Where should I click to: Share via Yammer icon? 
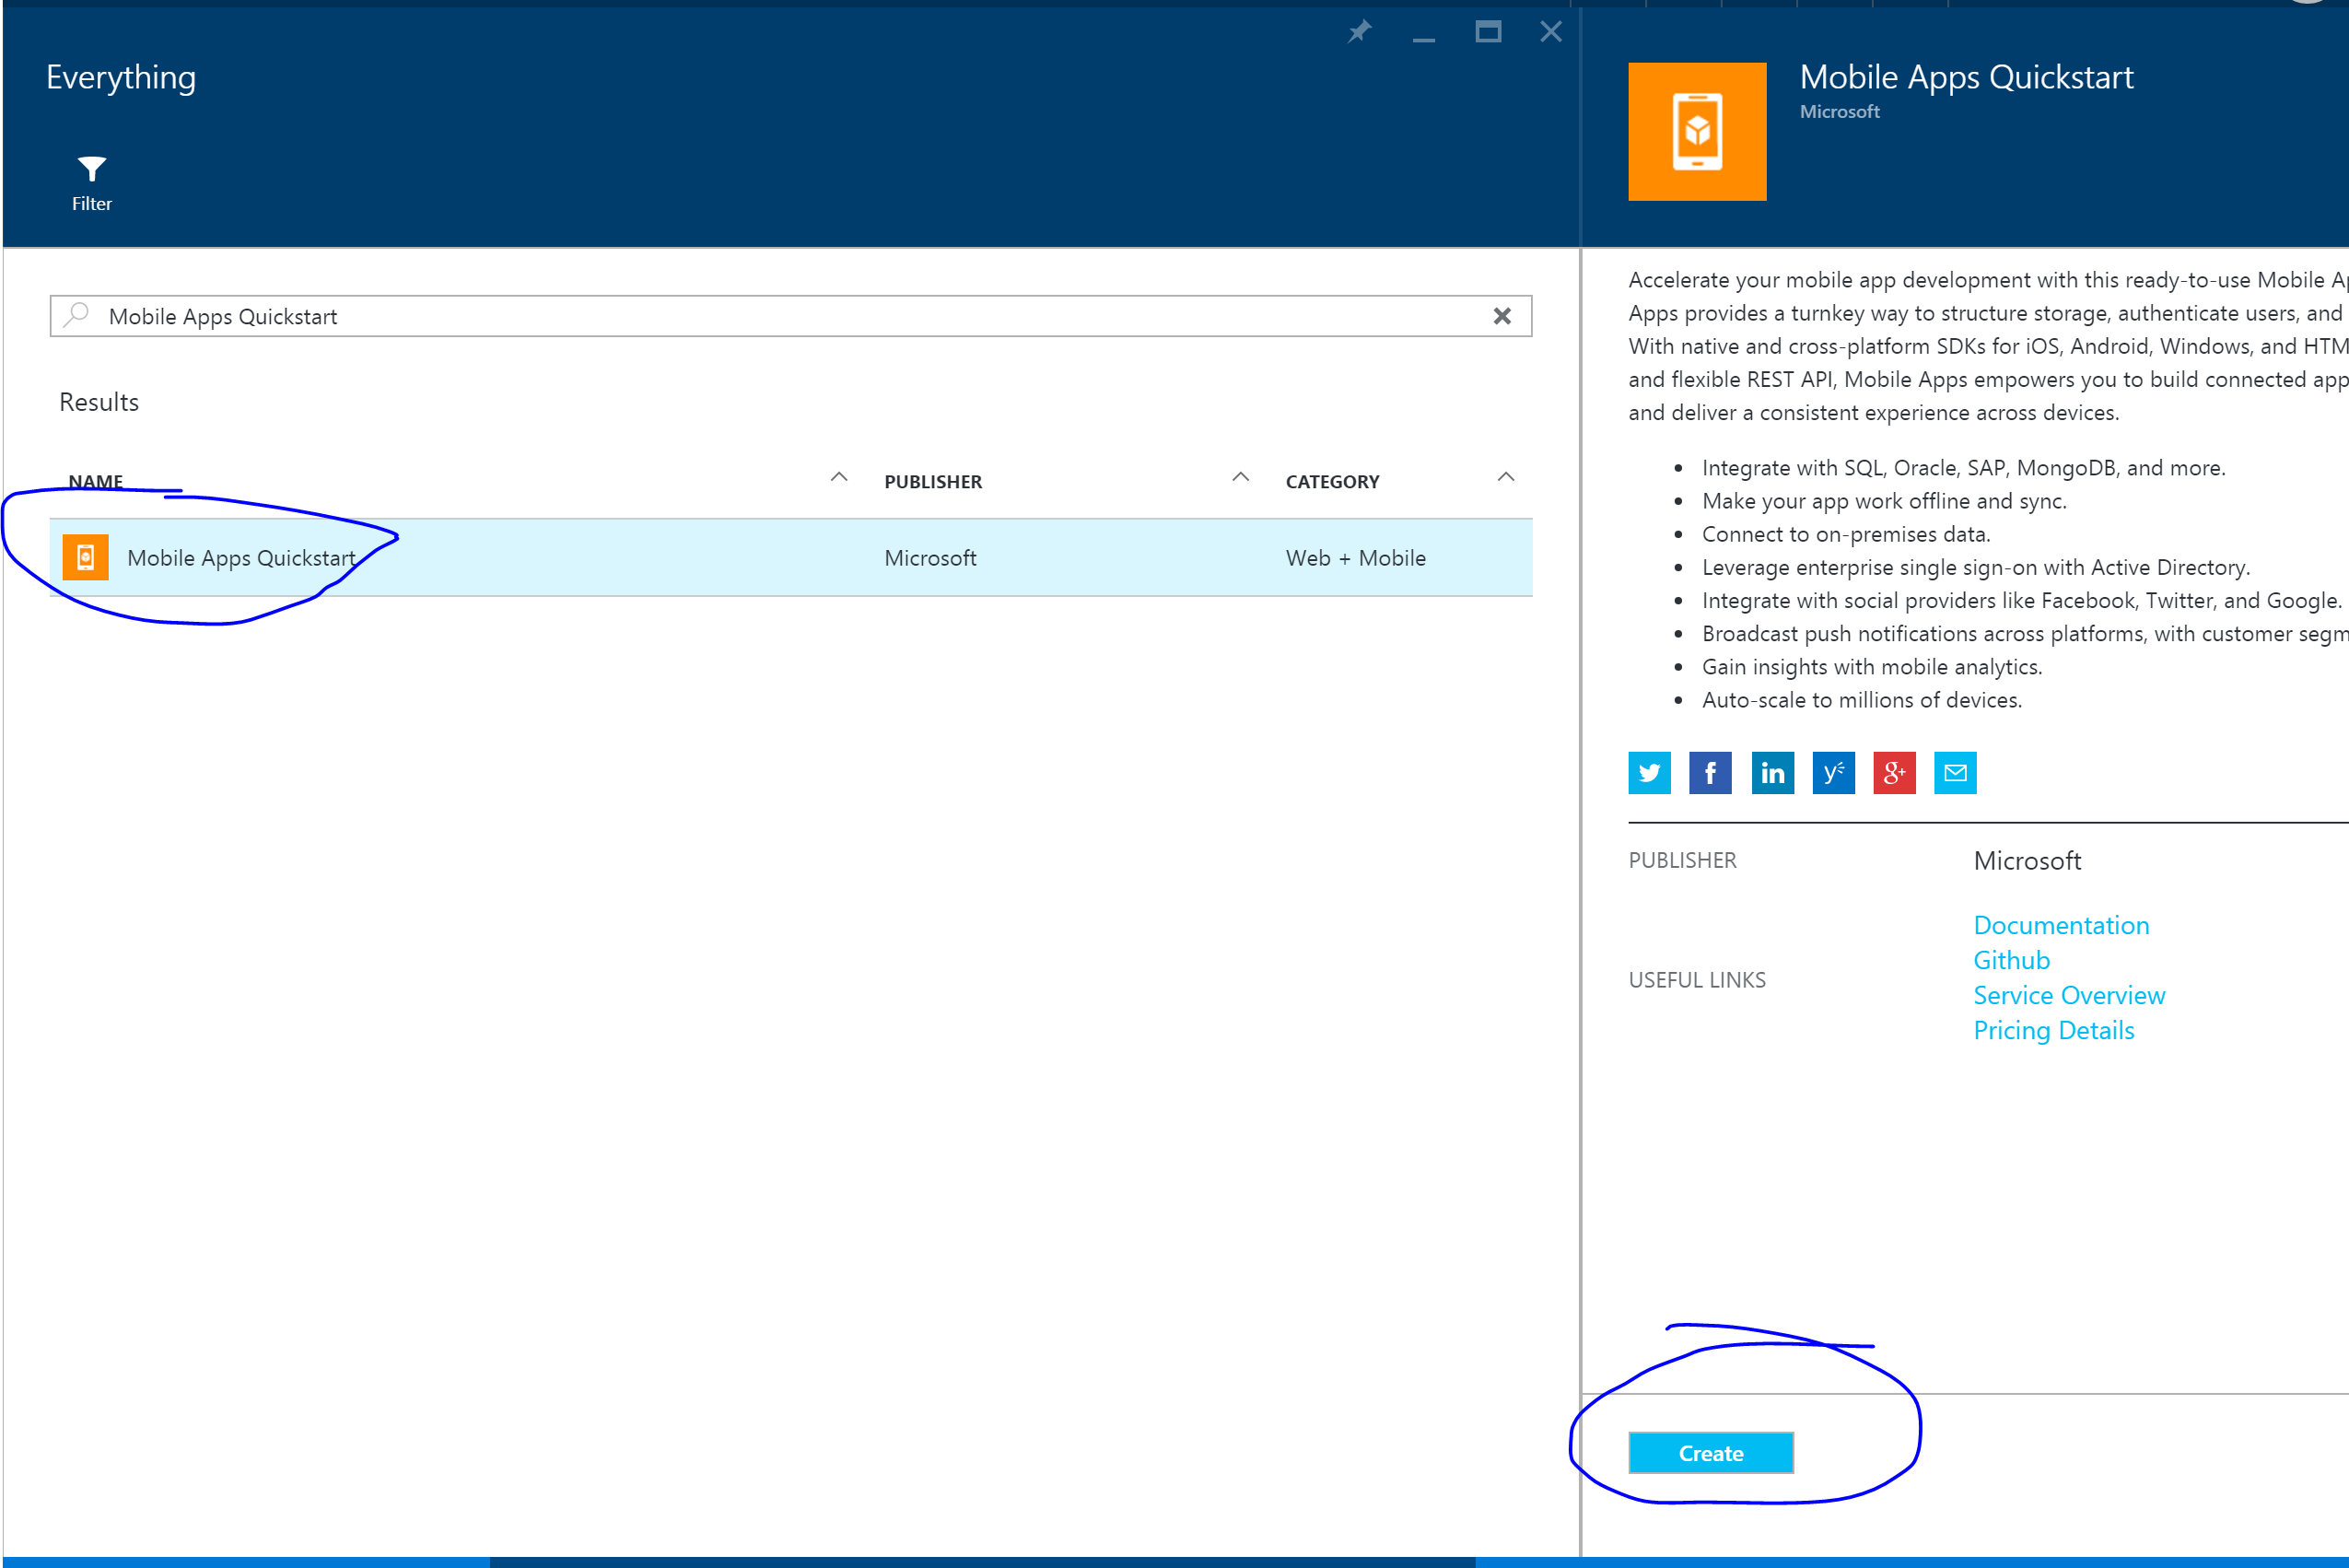point(1833,773)
